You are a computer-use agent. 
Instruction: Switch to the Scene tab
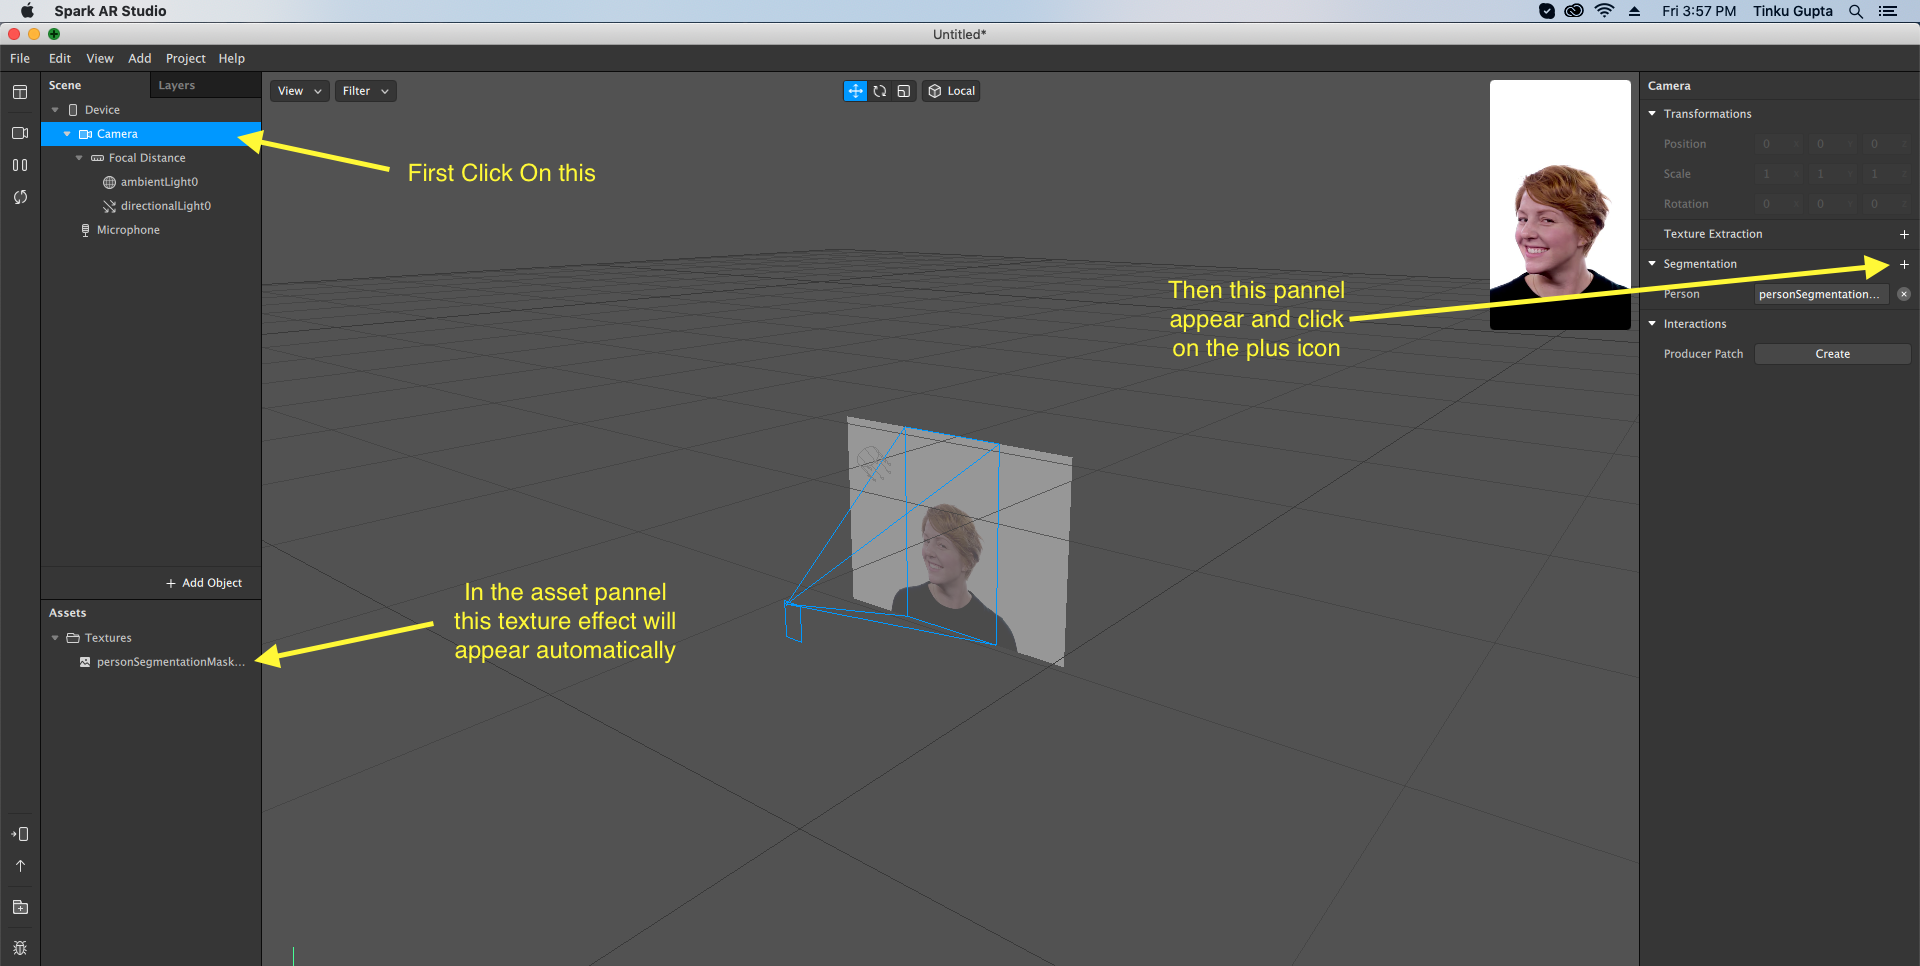tap(65, 86)
